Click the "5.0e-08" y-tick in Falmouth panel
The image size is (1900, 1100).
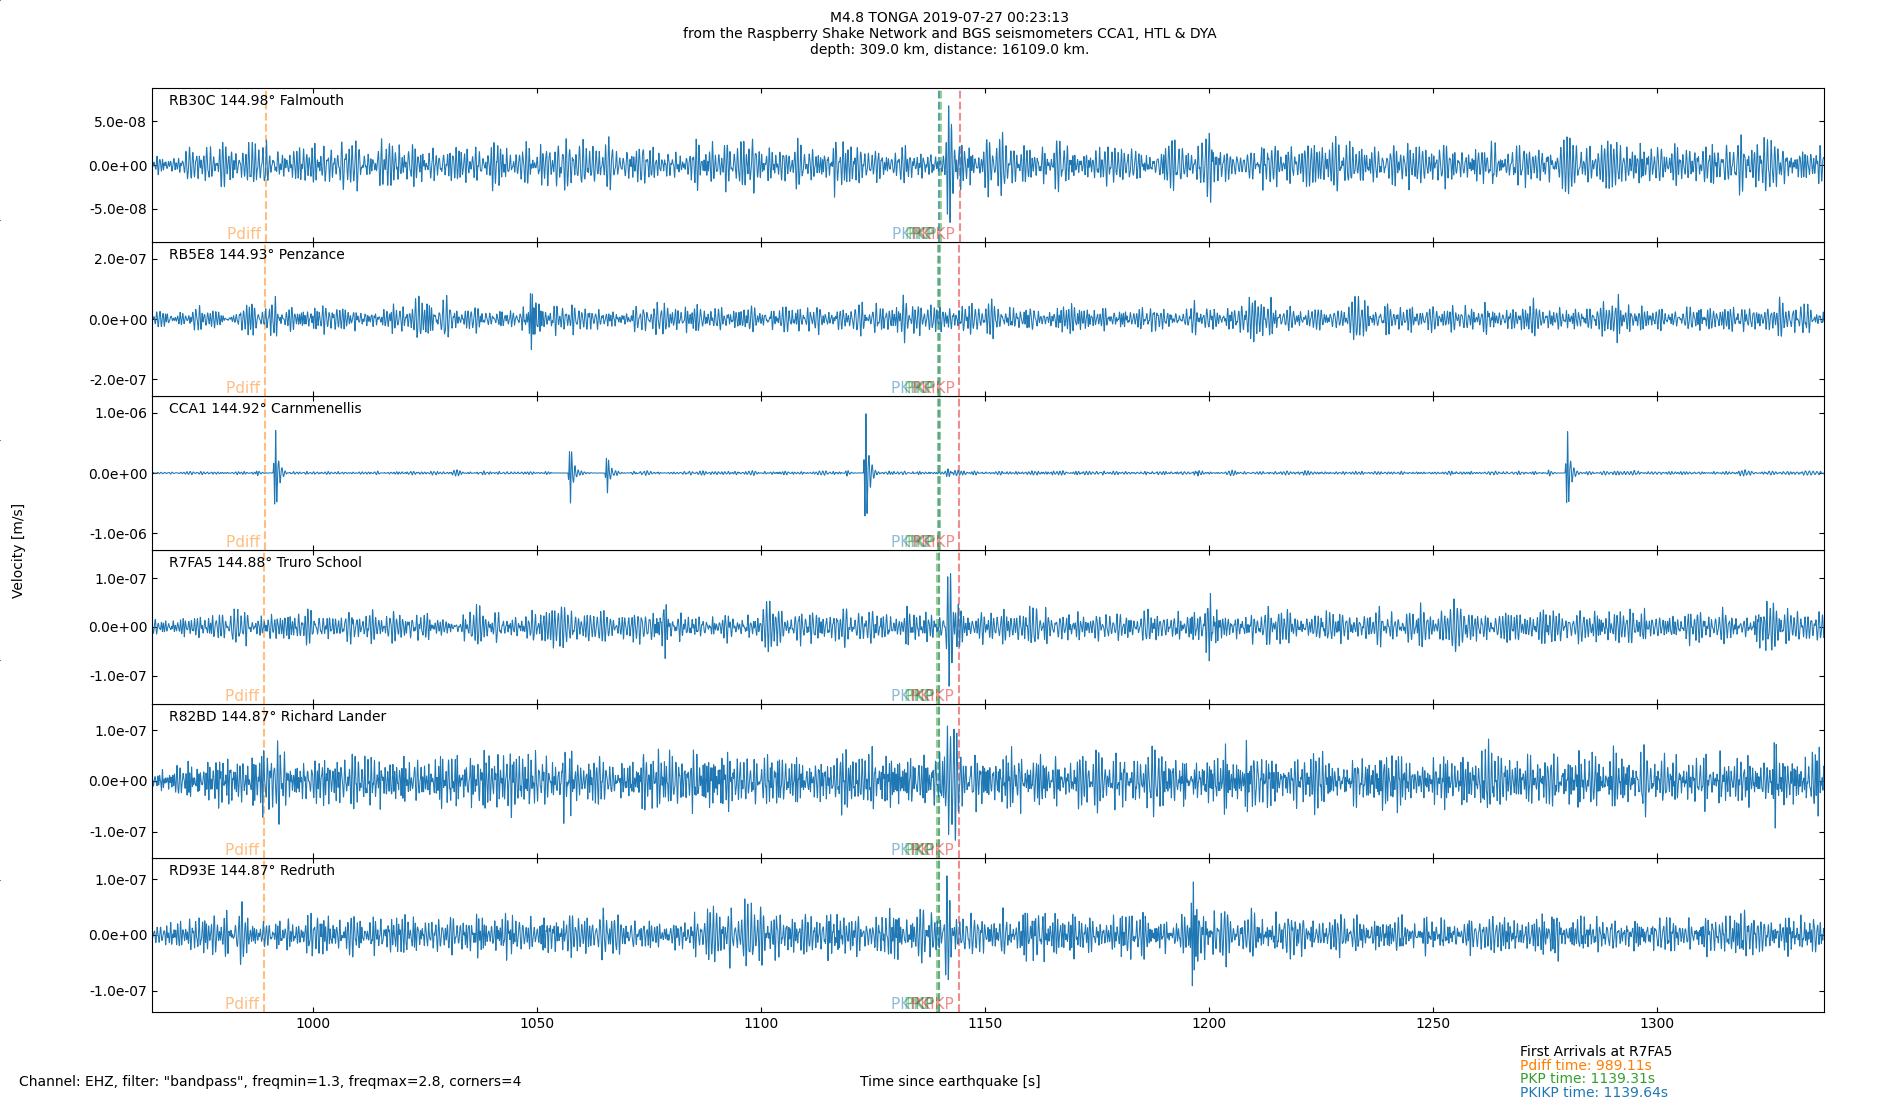[120, 122]
